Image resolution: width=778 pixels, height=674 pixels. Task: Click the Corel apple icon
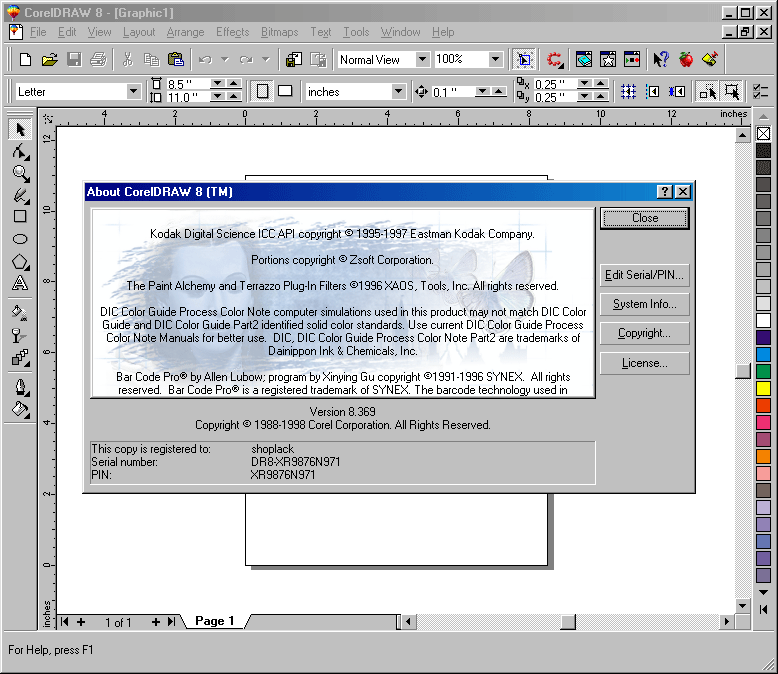[686, 60]
